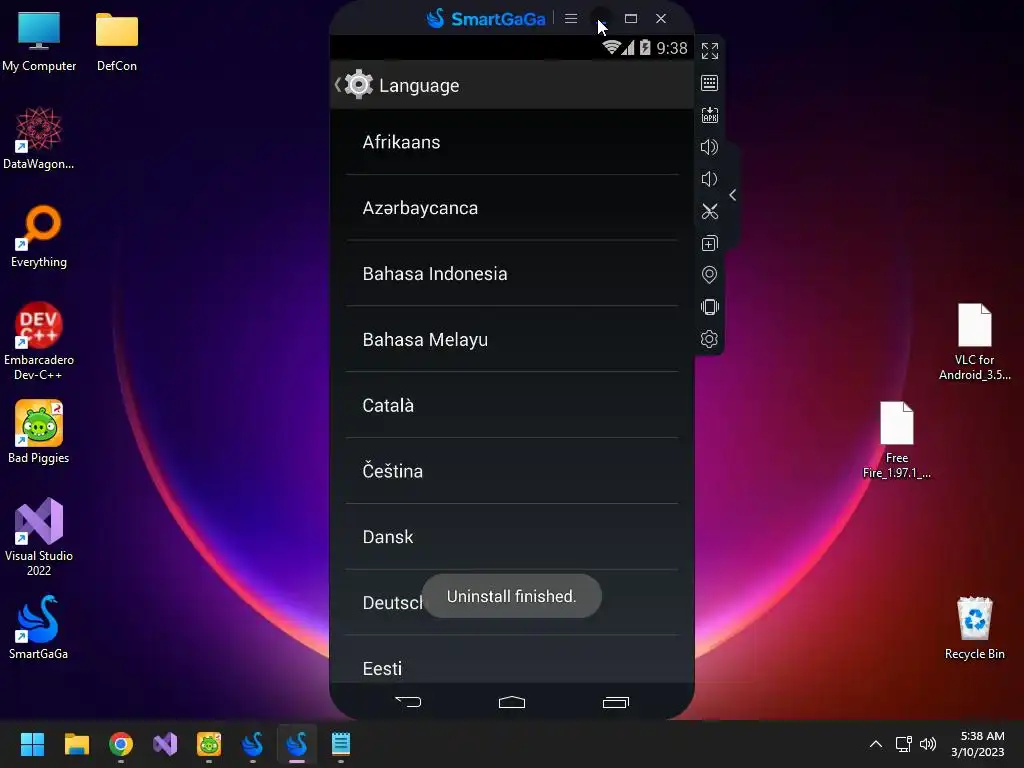1024x768 pixels.
Task: Open emulator settings gear in the sidebar
Action: [709, 339]
